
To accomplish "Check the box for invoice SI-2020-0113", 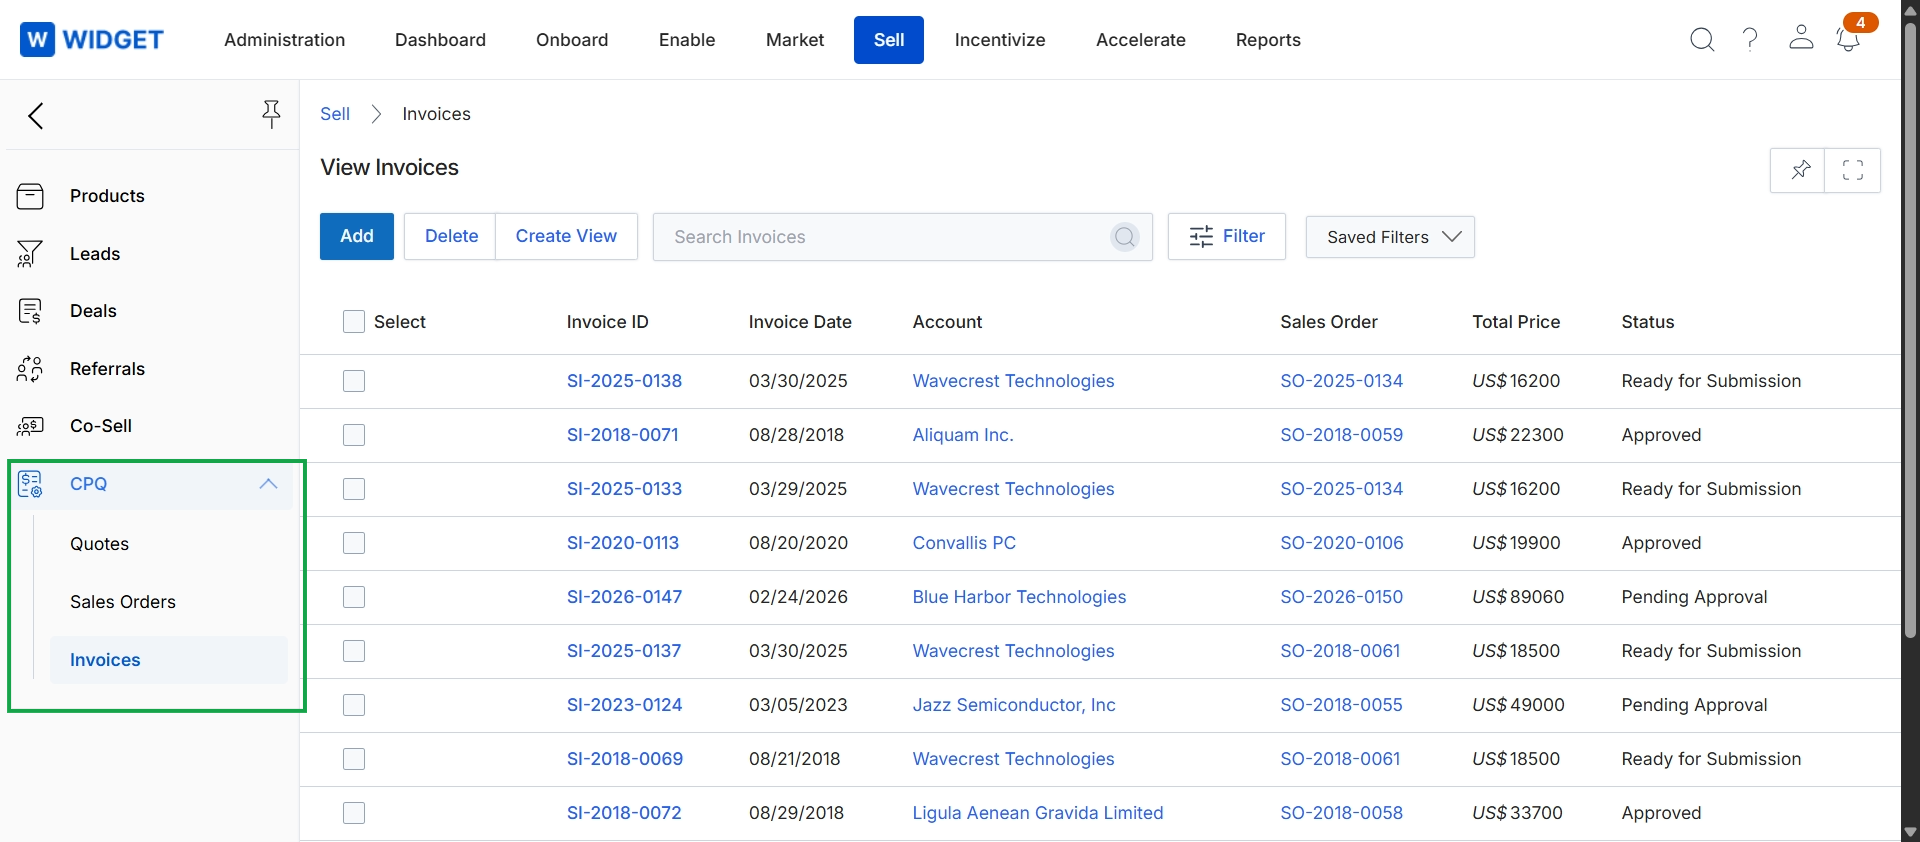I will click(x=354, y=543).
